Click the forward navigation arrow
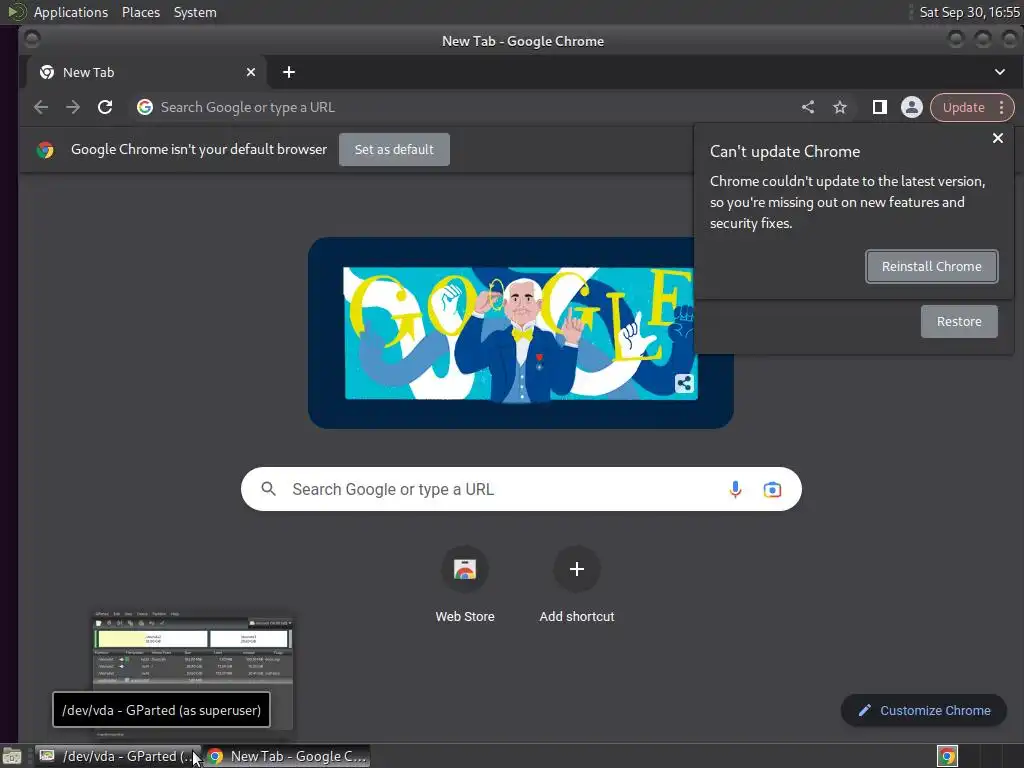 coord(72,107)
